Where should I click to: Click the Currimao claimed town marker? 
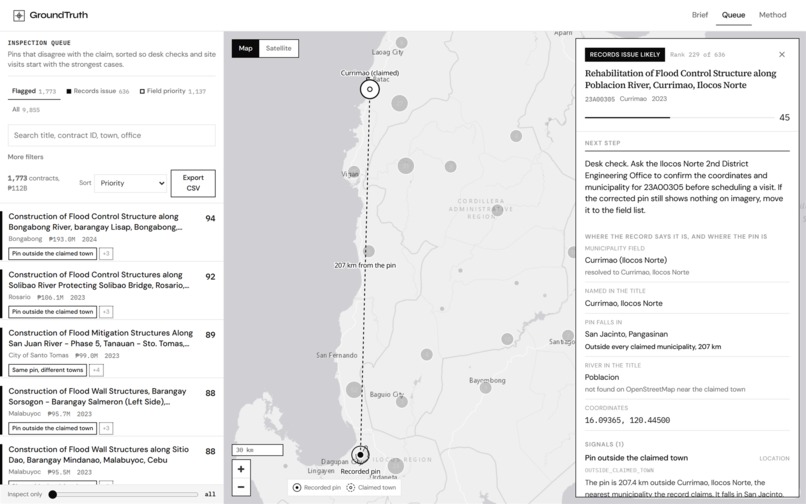370,89
